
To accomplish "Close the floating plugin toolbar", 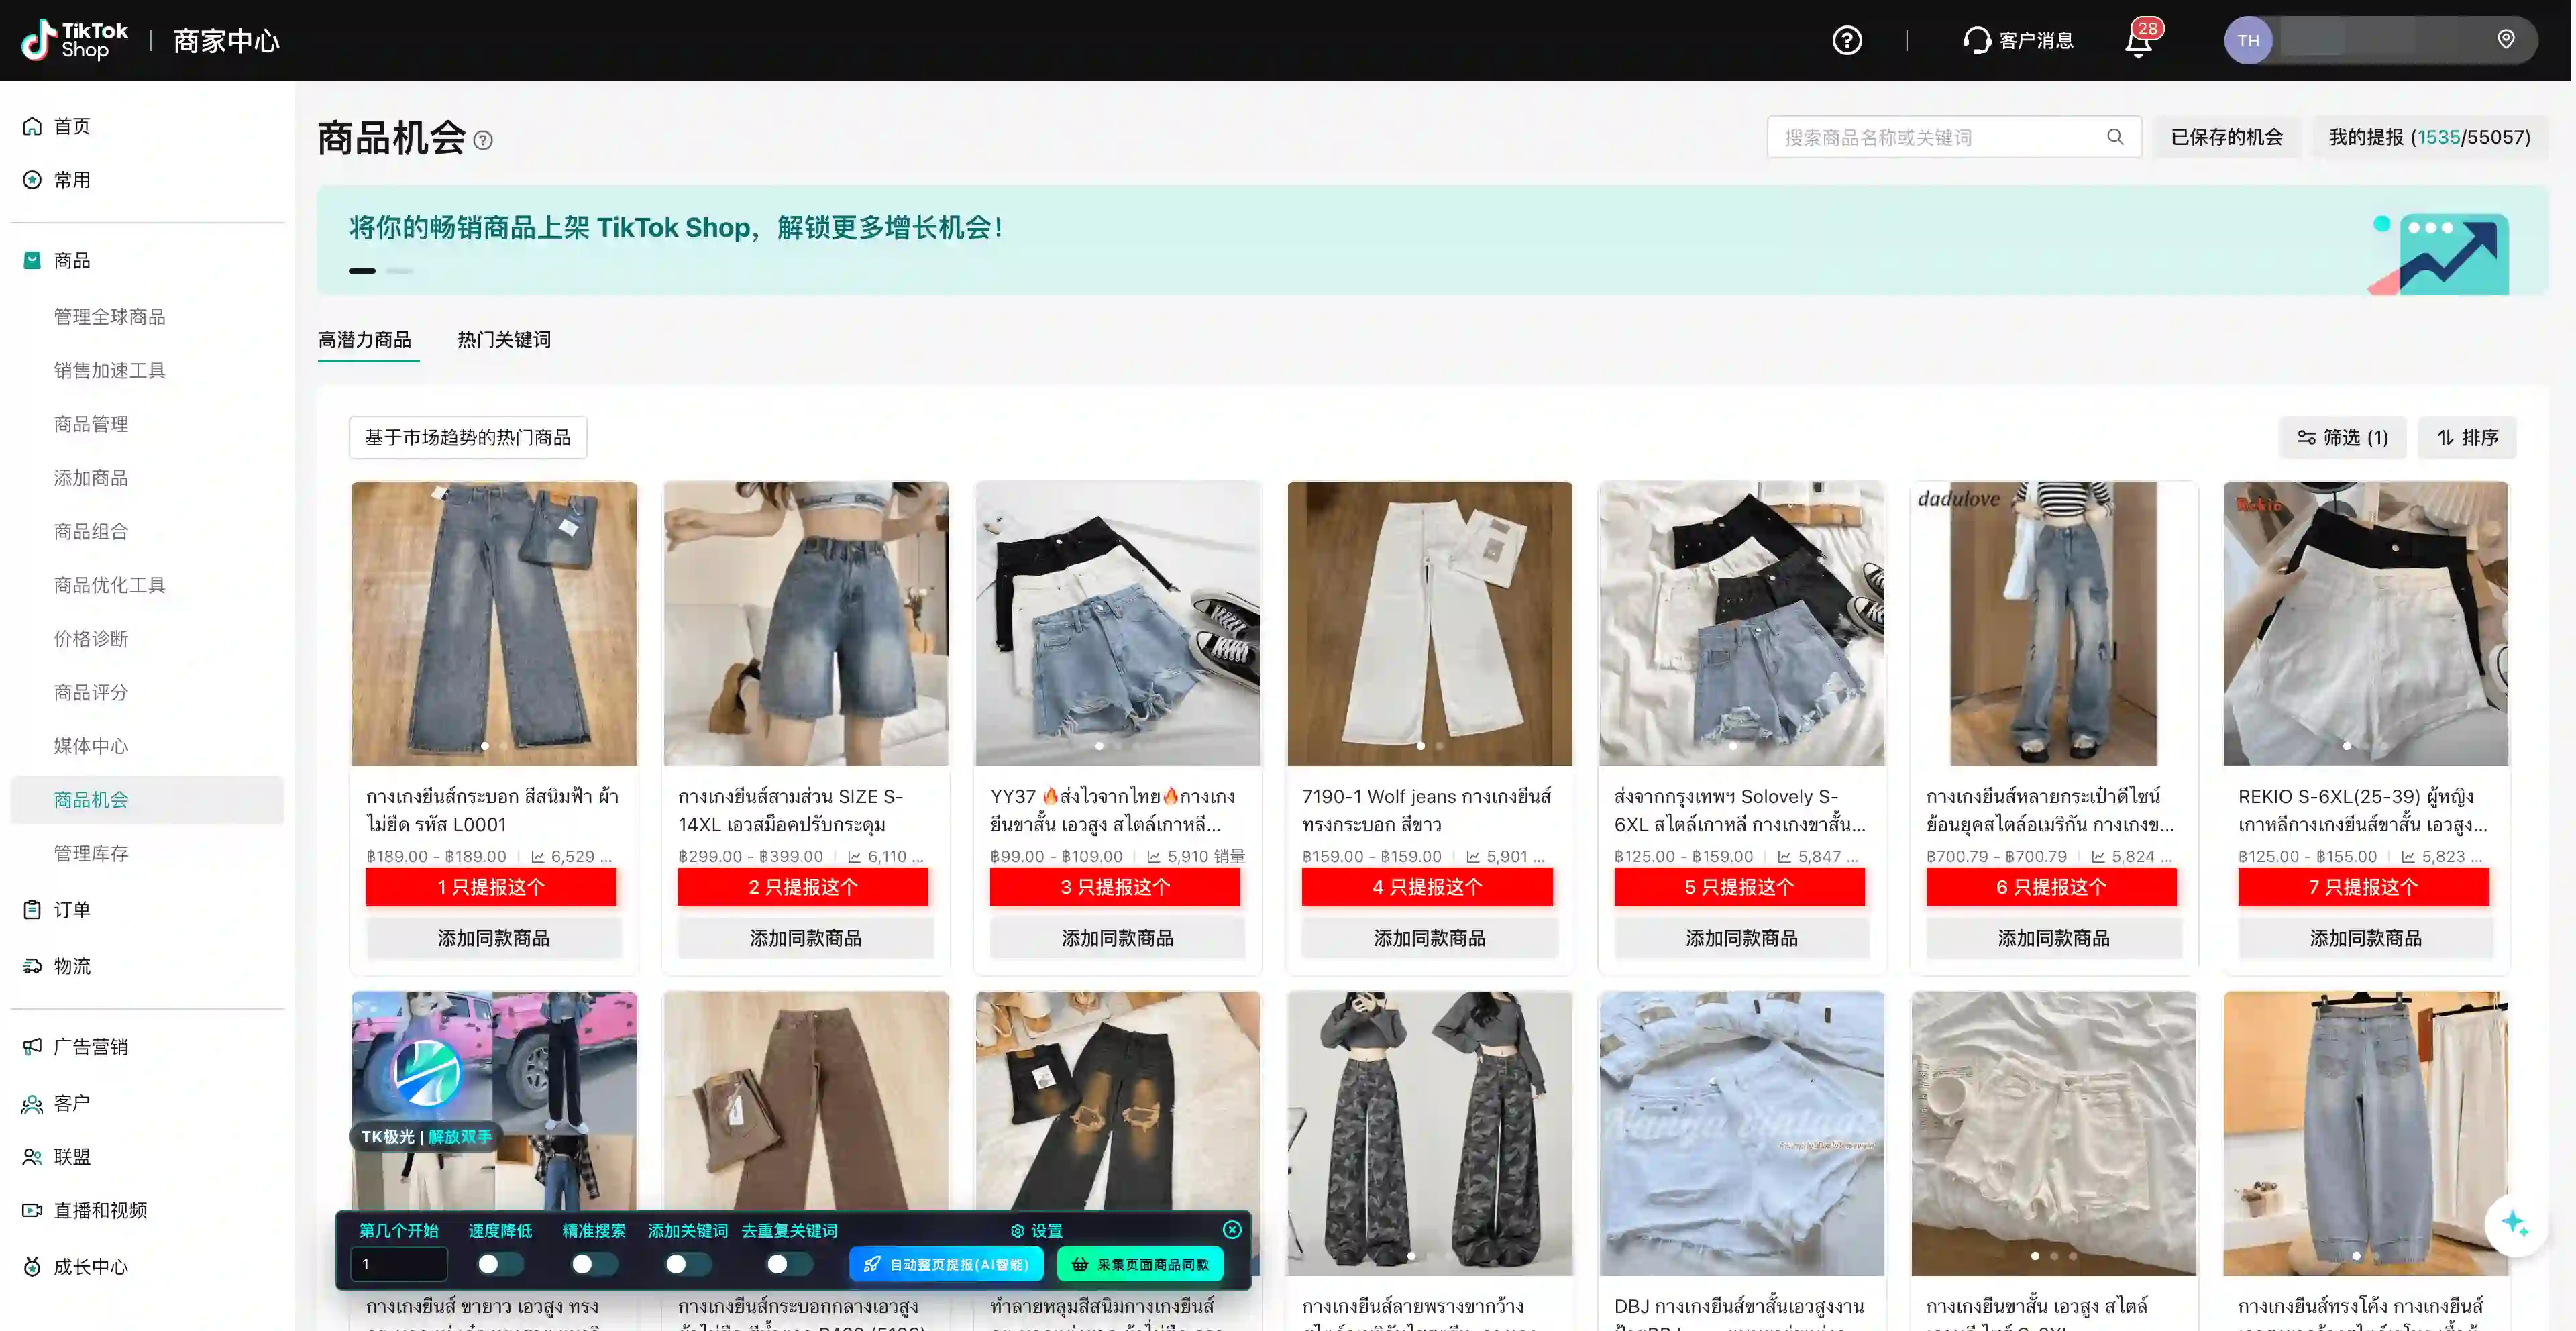I will [1232, 1230].
